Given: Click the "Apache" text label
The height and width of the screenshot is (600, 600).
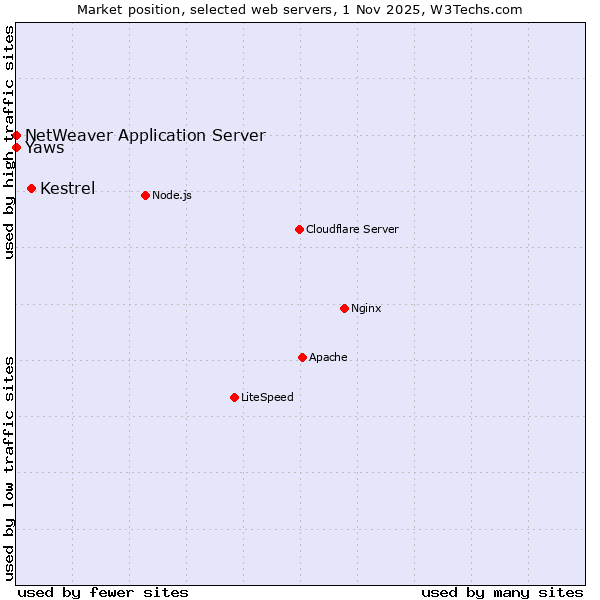Looking at the screenshot, I should point(328,357).
